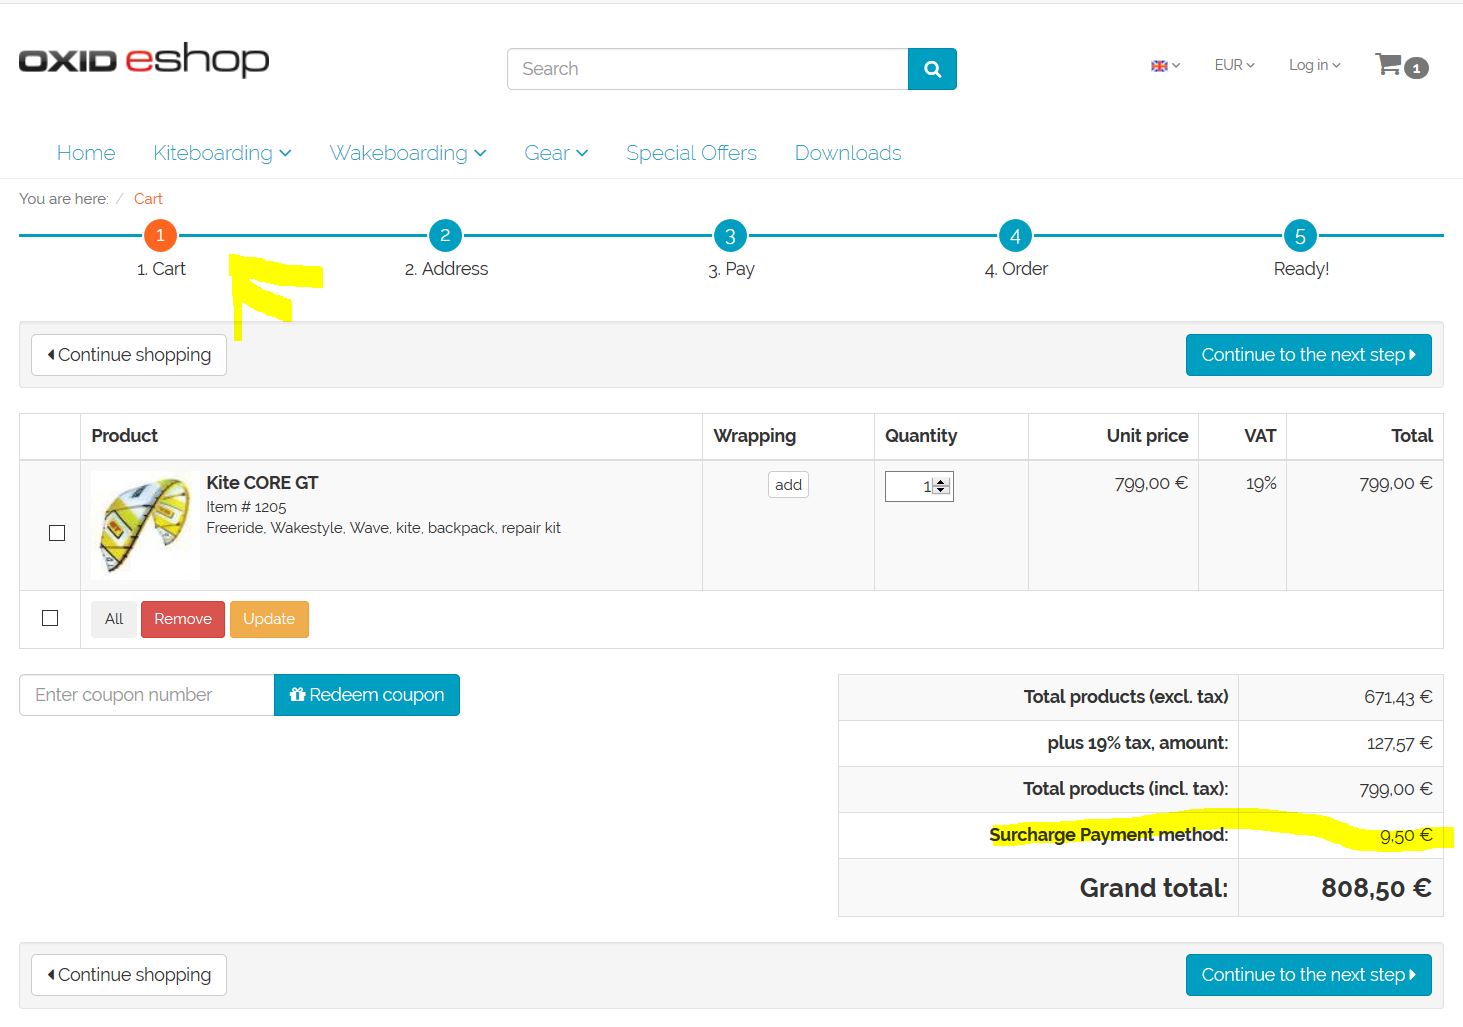Expand the Kiteboarding menu
Image resolution: width=1463 pixels, height=1027 pixels.
point(222,153)
